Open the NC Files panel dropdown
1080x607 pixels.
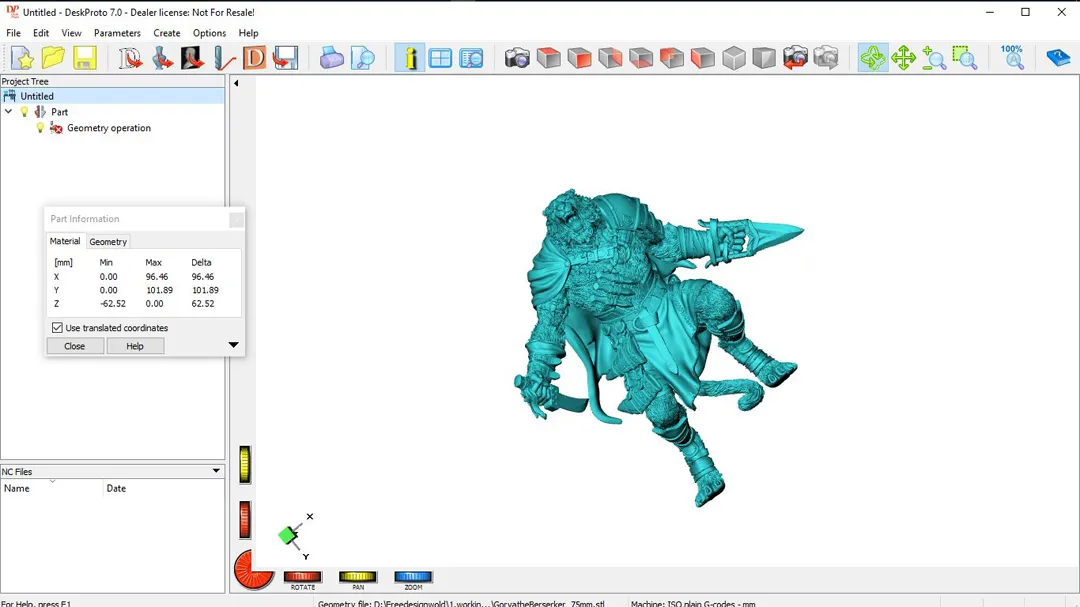(x=216, y=471)
